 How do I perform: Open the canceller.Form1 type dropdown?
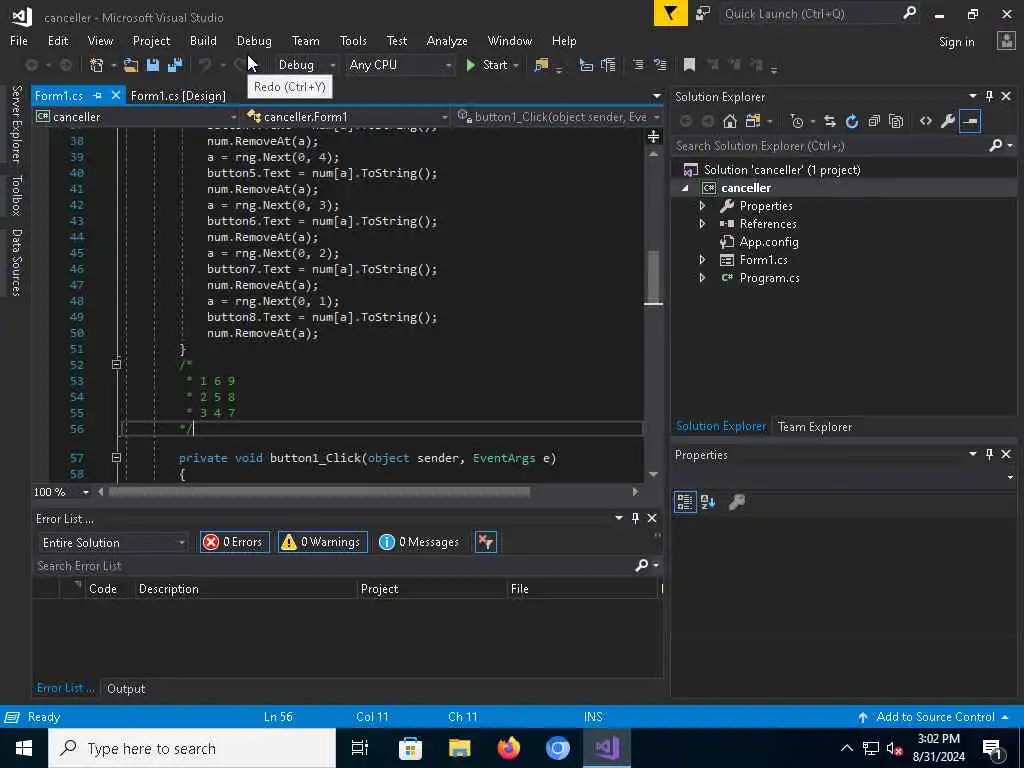point(347,117)
